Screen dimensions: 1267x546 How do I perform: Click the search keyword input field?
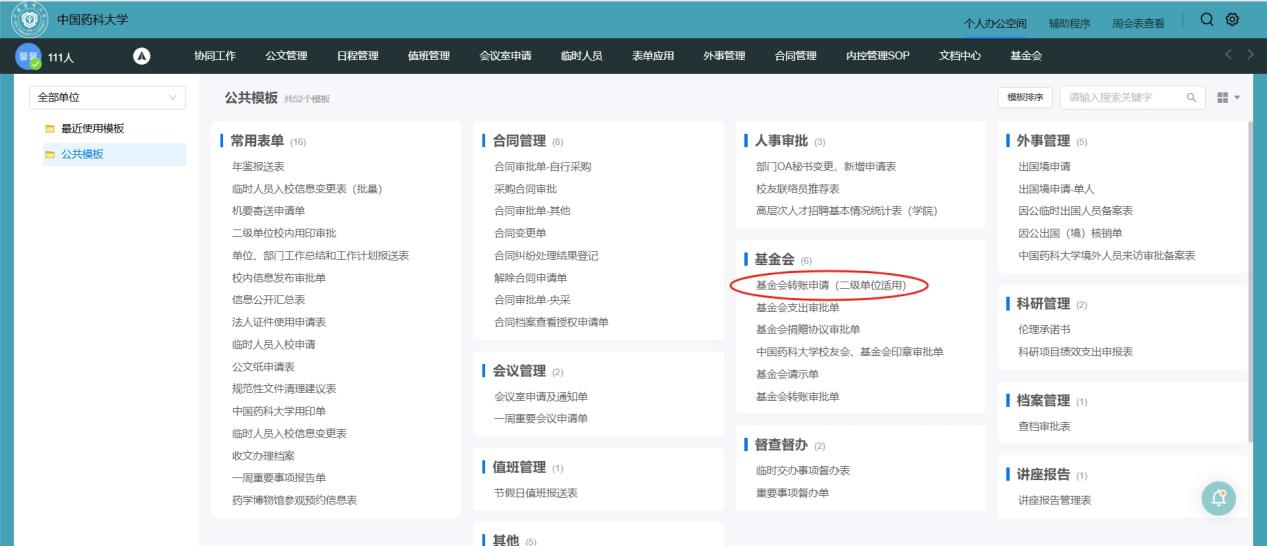coord(1120,97)
